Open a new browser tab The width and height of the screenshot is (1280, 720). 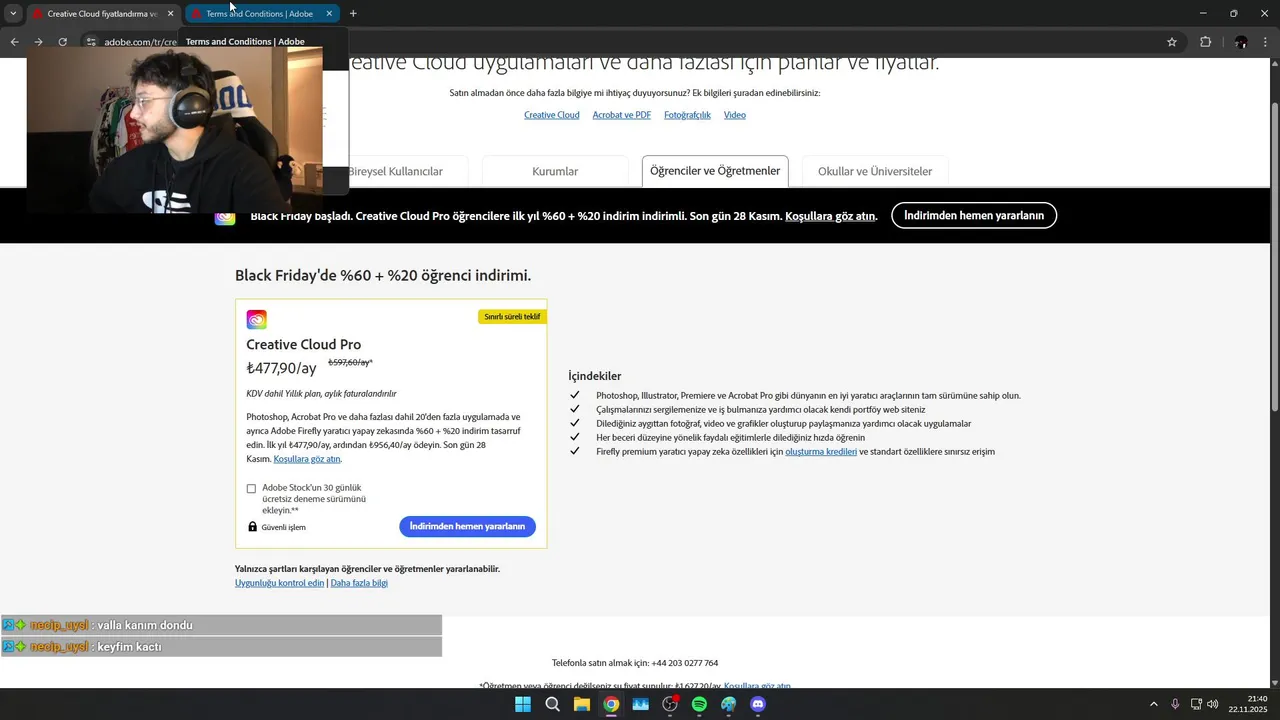coord(353,14)
